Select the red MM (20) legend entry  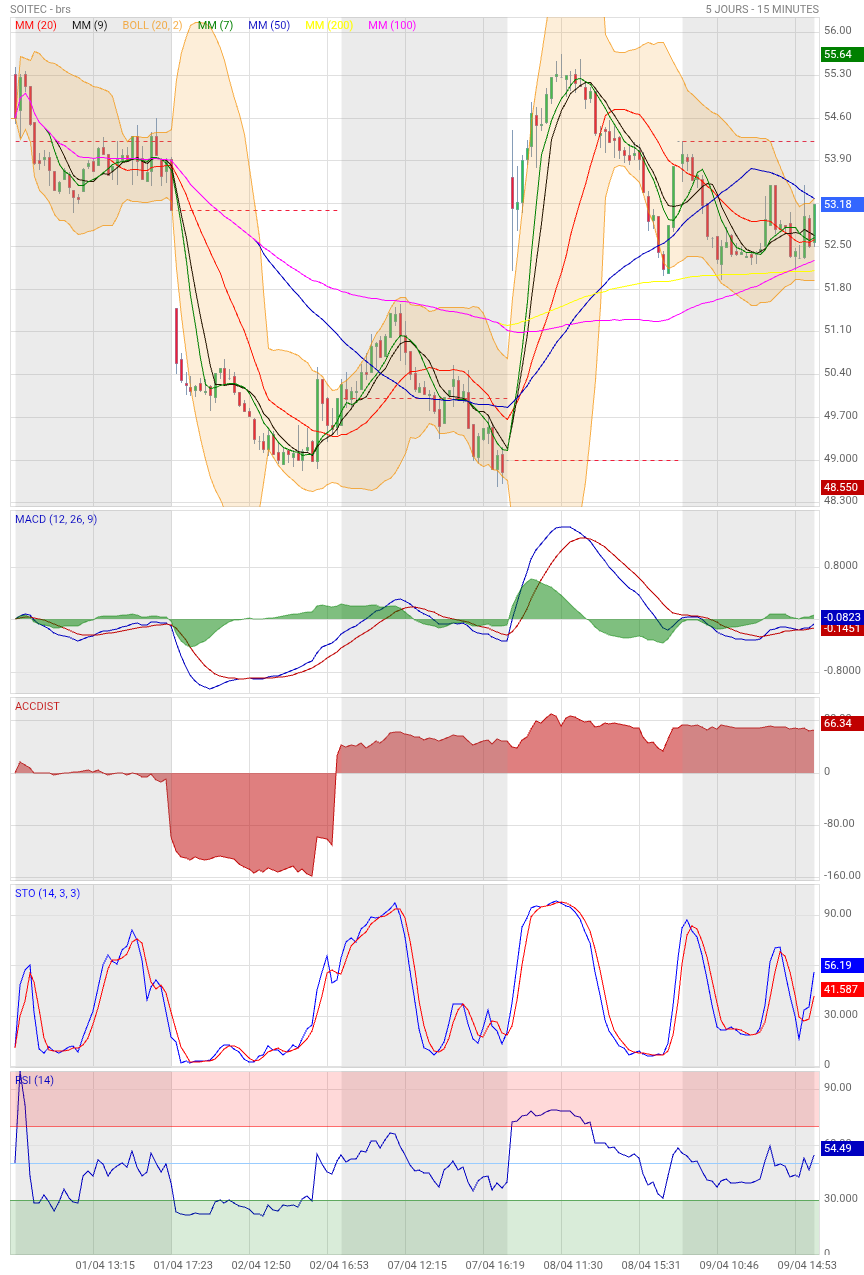click(36, 25)
